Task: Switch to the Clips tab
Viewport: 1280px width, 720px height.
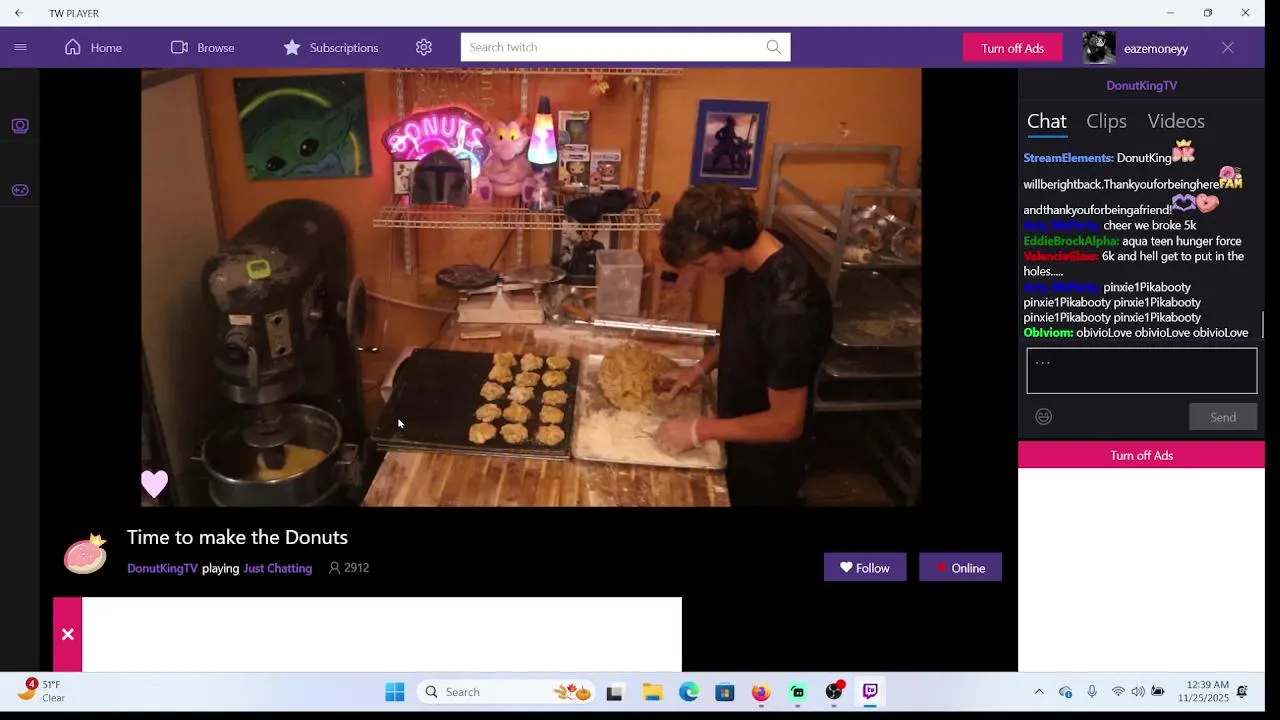Action: tap(1106, 121)
